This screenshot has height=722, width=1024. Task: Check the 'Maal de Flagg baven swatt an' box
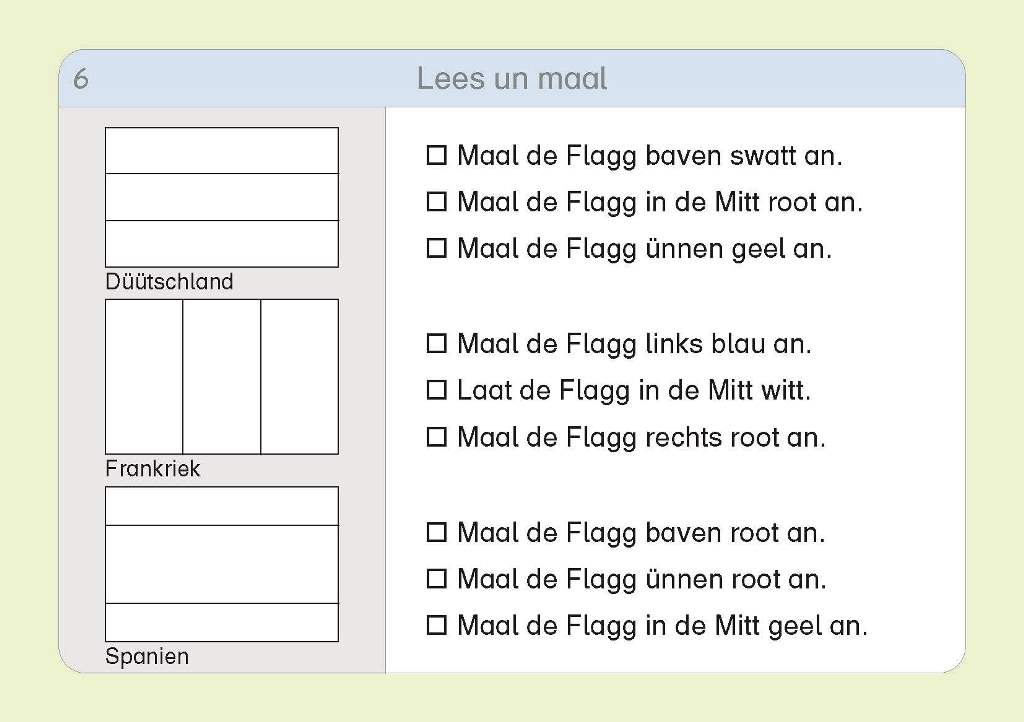click(x=436, y=156)
